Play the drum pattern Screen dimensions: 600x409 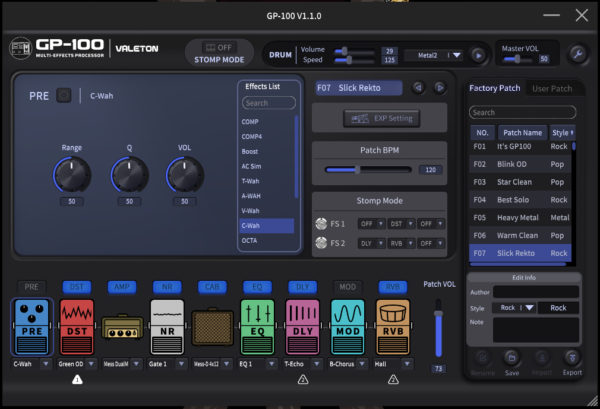click(478, 55)
